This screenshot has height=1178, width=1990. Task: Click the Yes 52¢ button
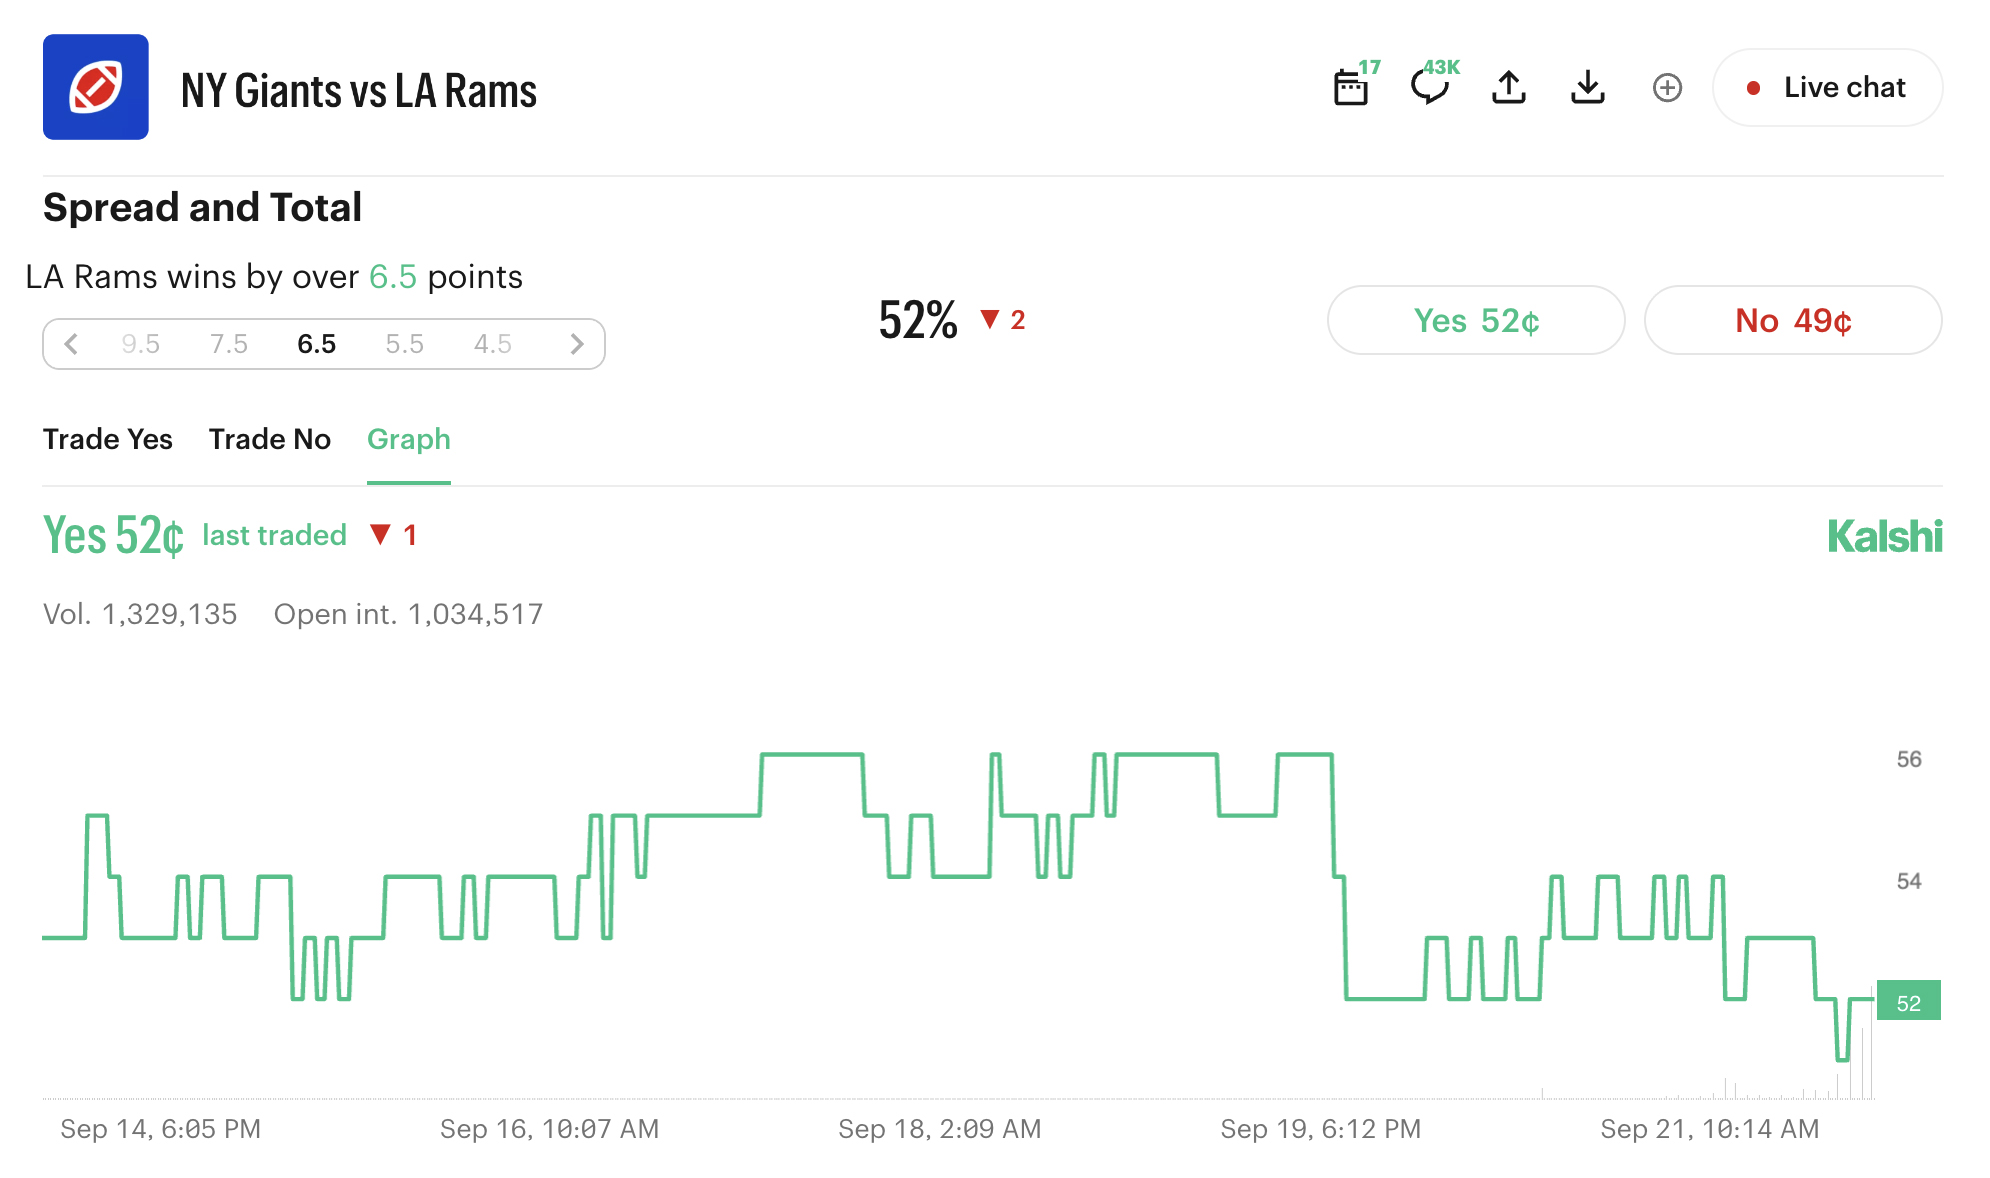click(x=1476, y=320)
